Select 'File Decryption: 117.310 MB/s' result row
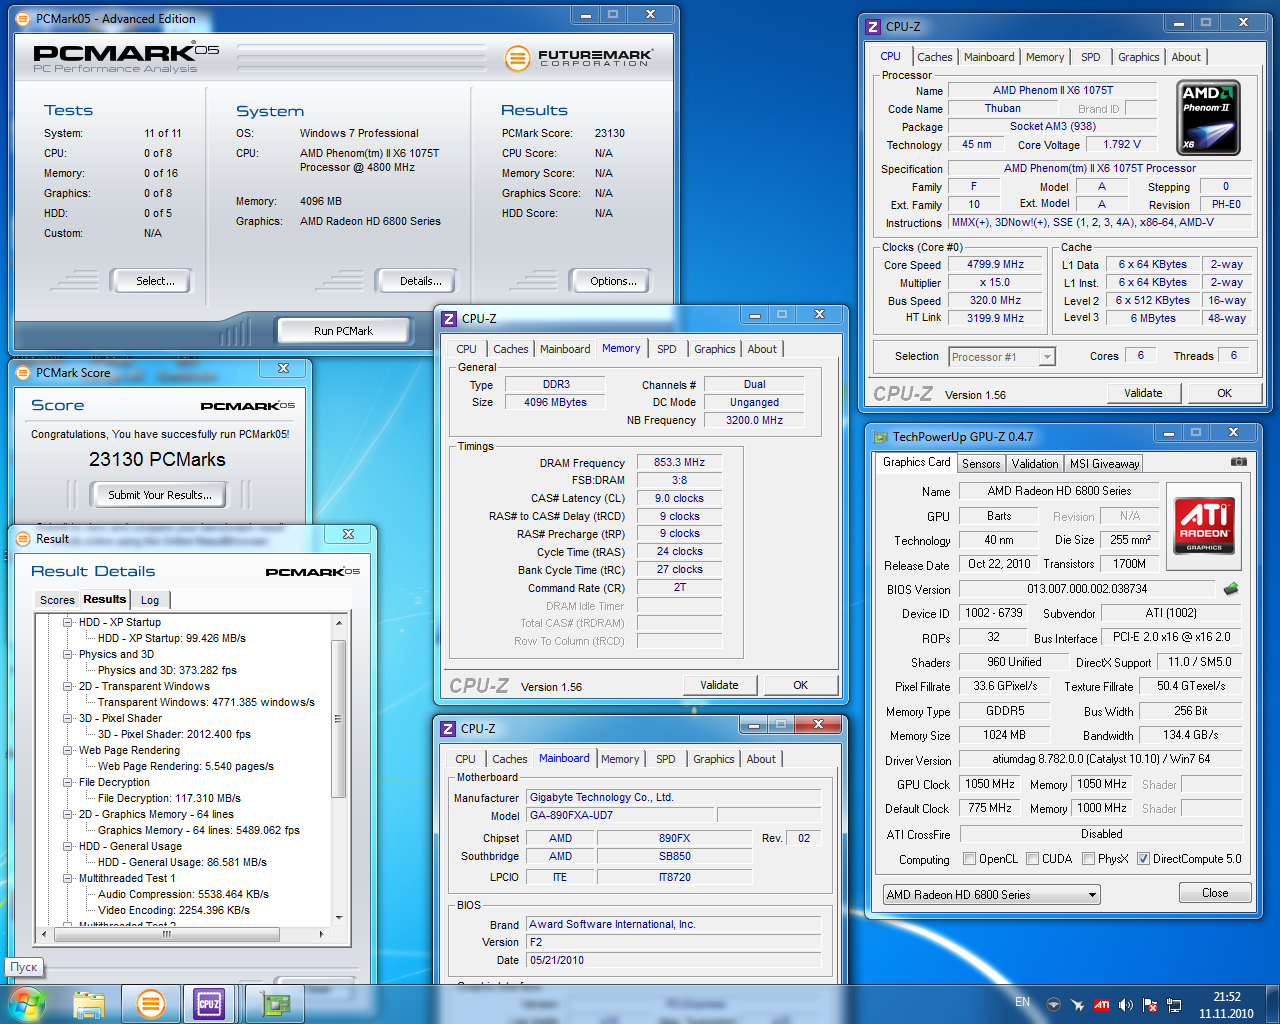 click(x=169, y=798)
